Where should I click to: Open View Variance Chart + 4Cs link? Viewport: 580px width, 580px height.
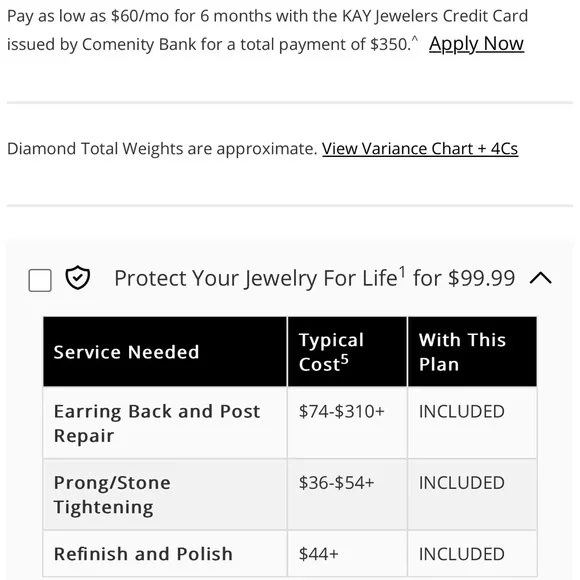(x=420, y=149)
